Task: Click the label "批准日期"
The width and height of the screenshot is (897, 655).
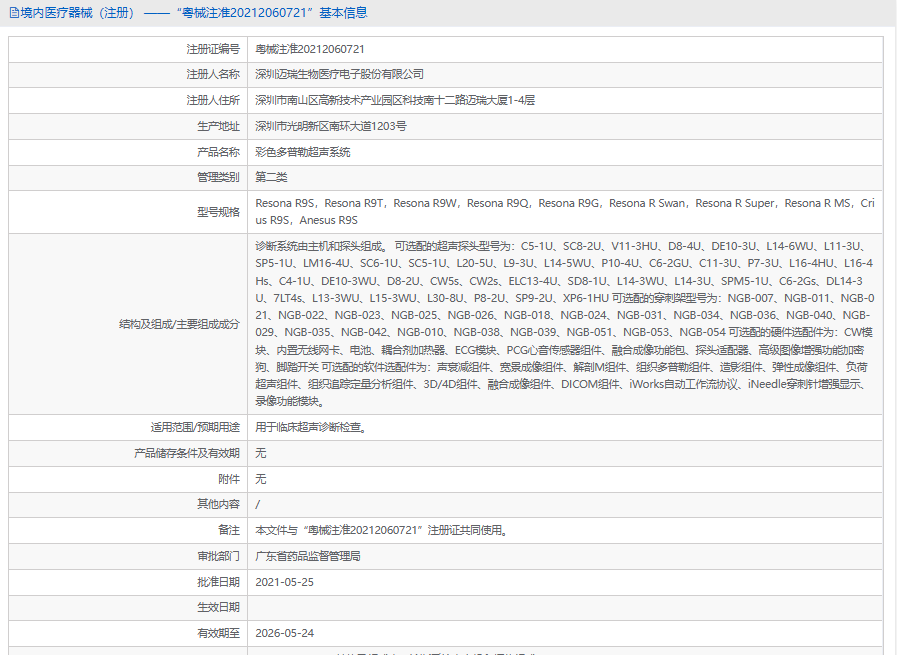Action: point(218,582)
